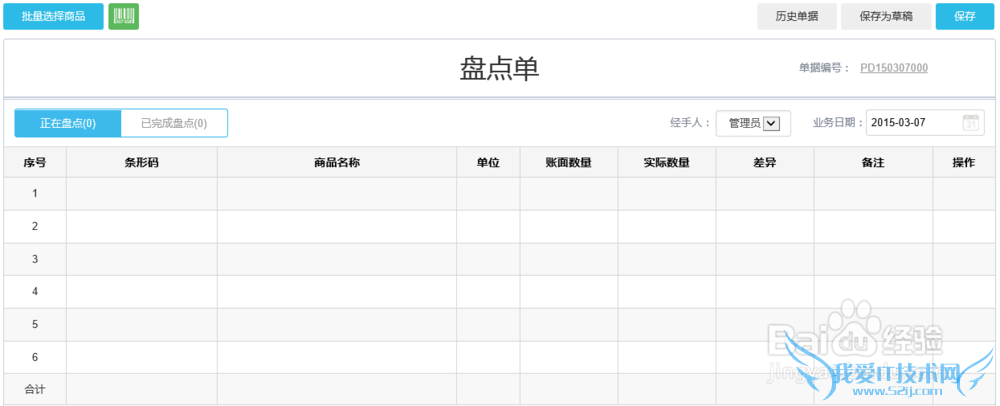Select the 单位 cell in row 5
1000x406 pixels.
click(x=488, y=325)
